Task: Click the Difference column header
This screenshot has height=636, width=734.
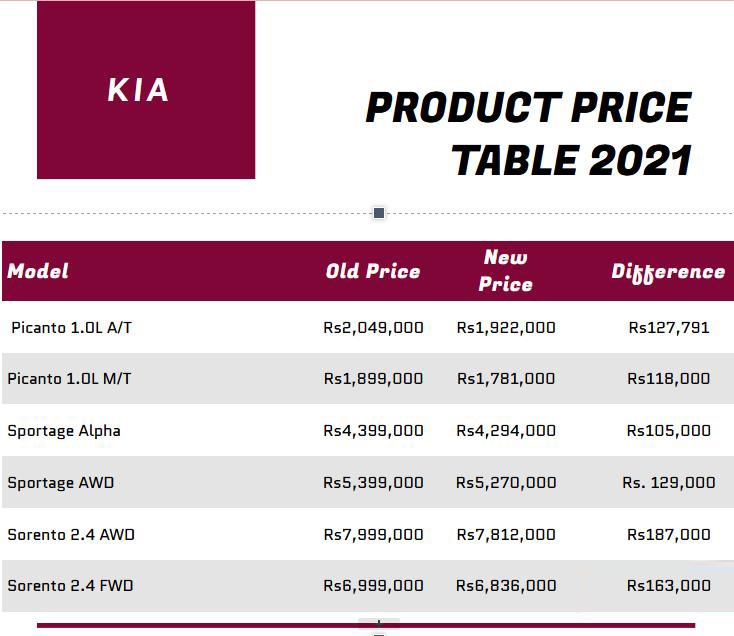Action: pos(668,272)
